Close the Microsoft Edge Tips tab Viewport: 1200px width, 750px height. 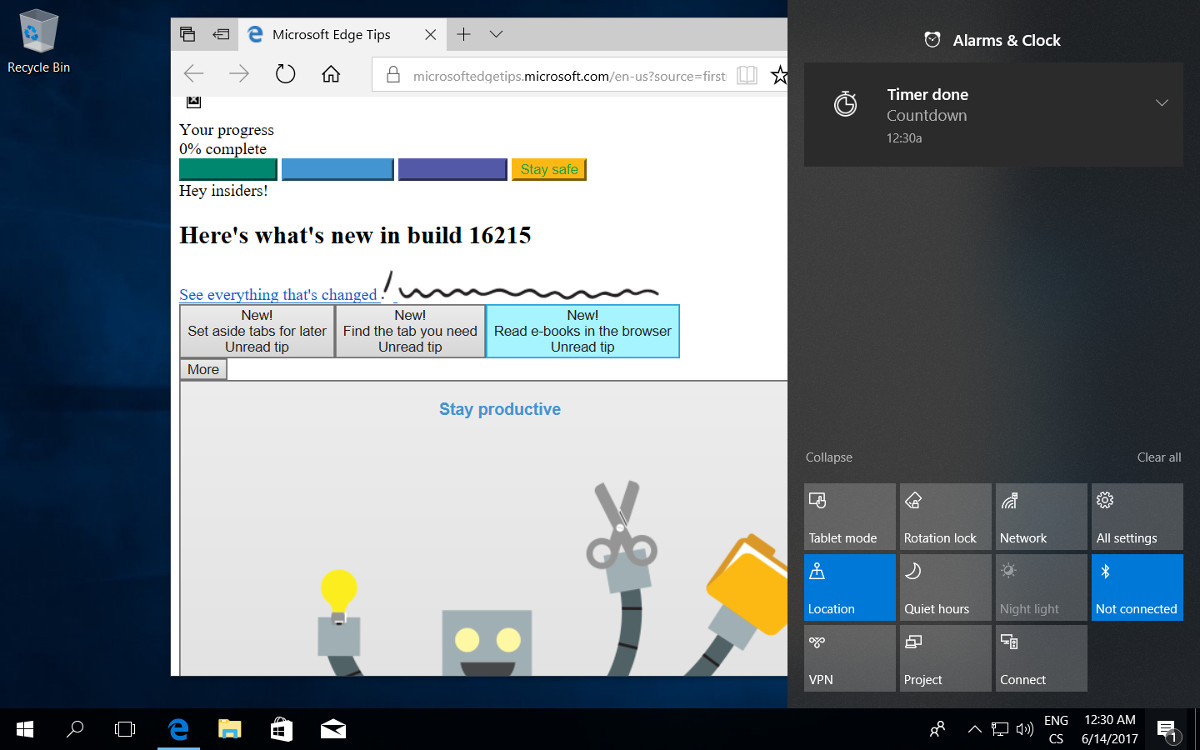[430, 34]
